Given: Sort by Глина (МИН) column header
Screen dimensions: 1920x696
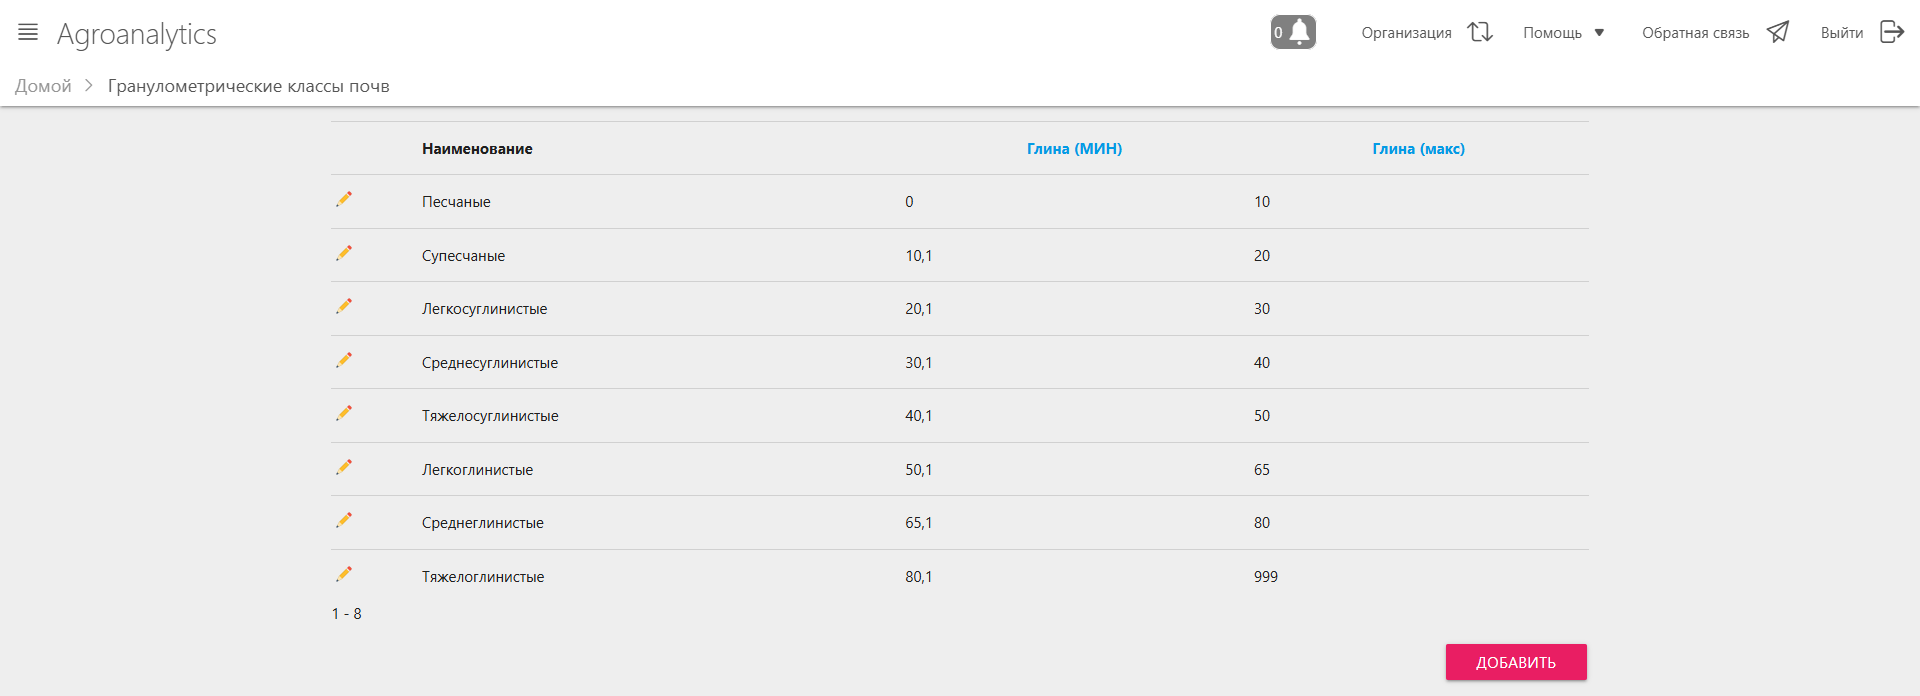Looking at the screenshot, I should [x=1074, y=149].
